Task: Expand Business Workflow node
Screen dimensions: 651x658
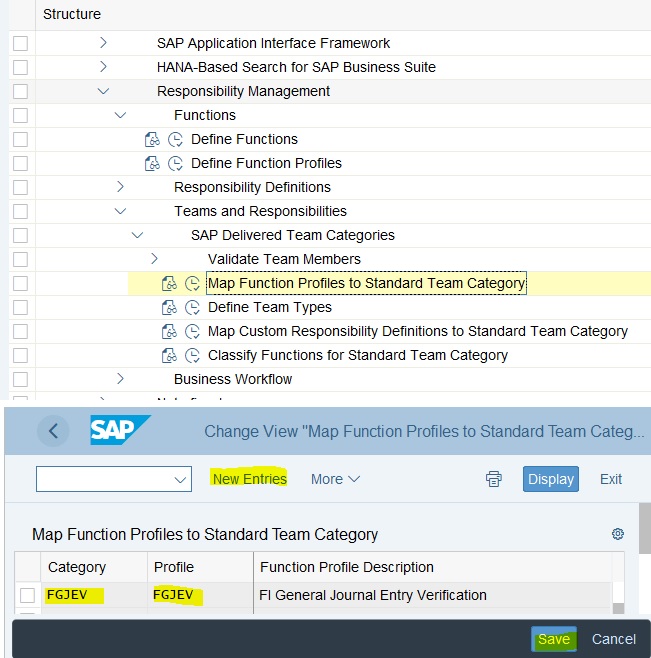Action: 120,379
